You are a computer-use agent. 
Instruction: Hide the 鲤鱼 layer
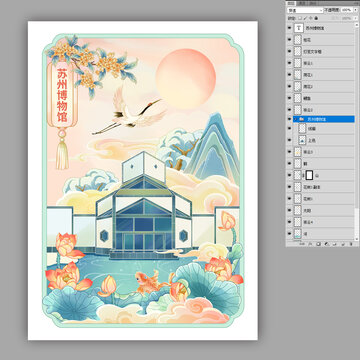point(289,98)
